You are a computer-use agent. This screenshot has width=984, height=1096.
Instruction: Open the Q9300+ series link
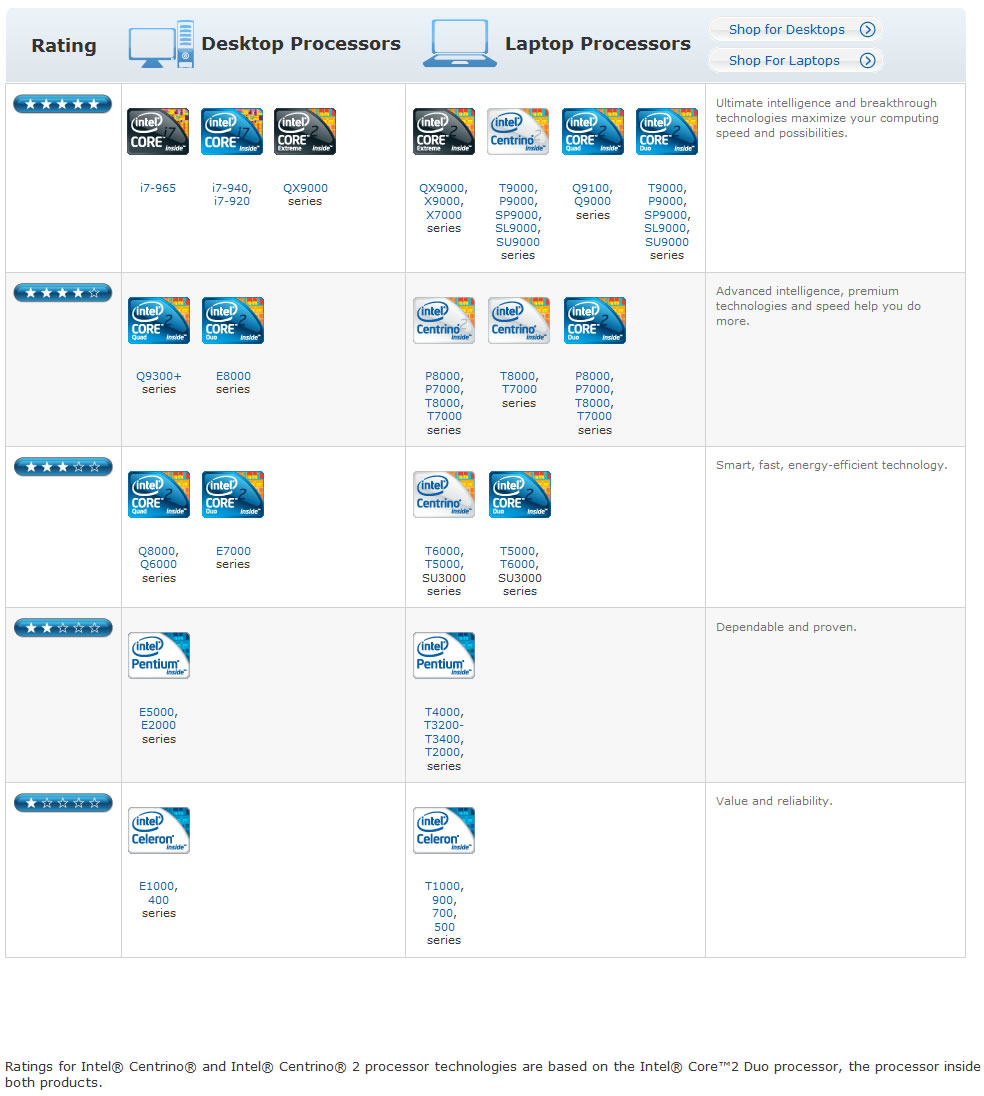pos(159,376)
